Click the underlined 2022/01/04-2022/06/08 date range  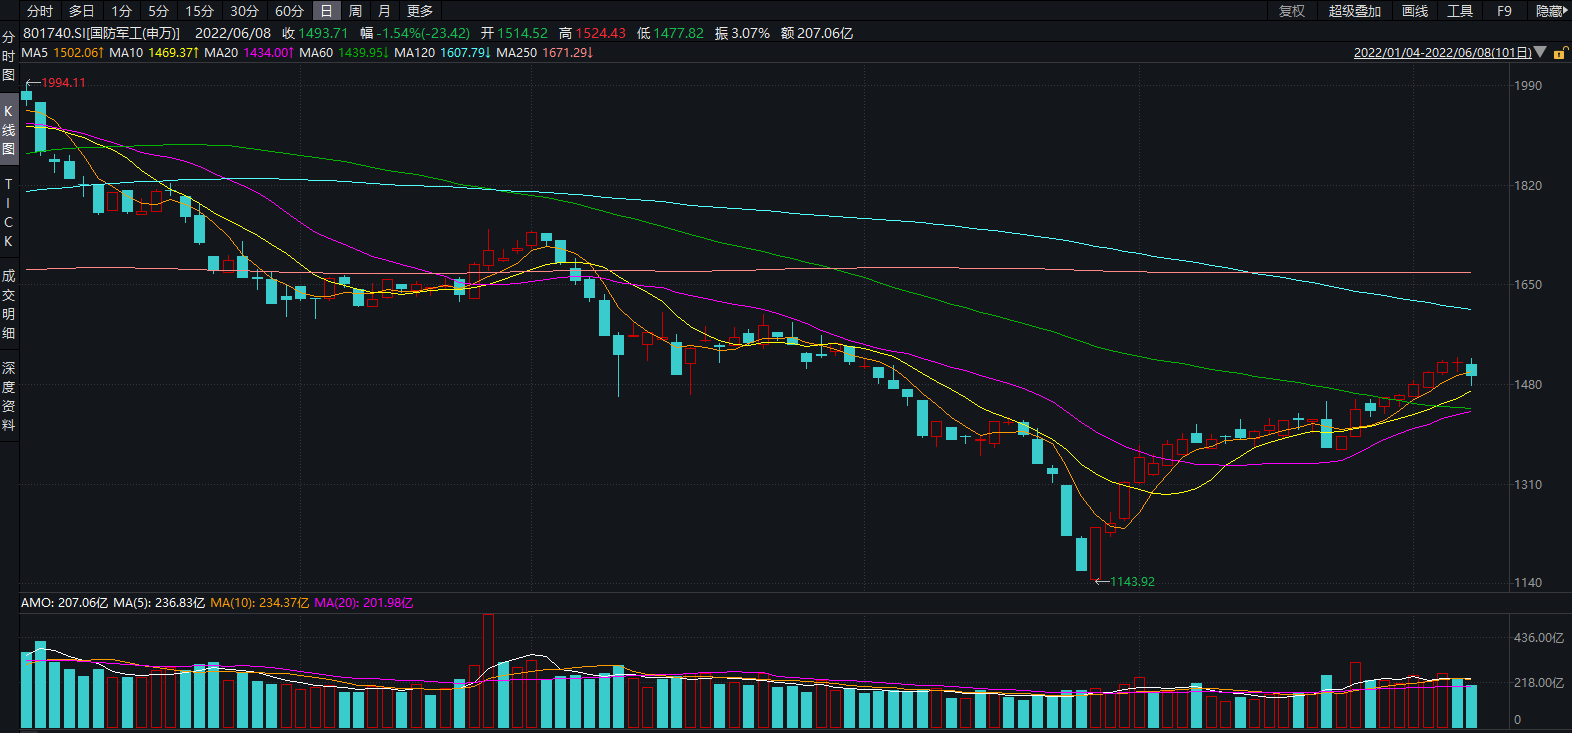(x=1442, y=53)
